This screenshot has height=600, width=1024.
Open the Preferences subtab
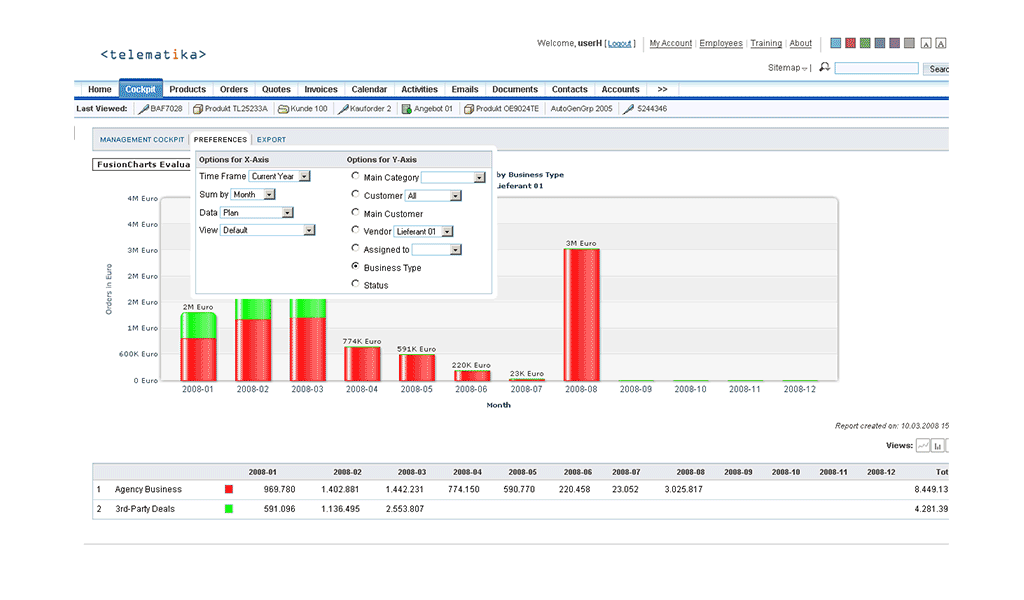[220, 140]
